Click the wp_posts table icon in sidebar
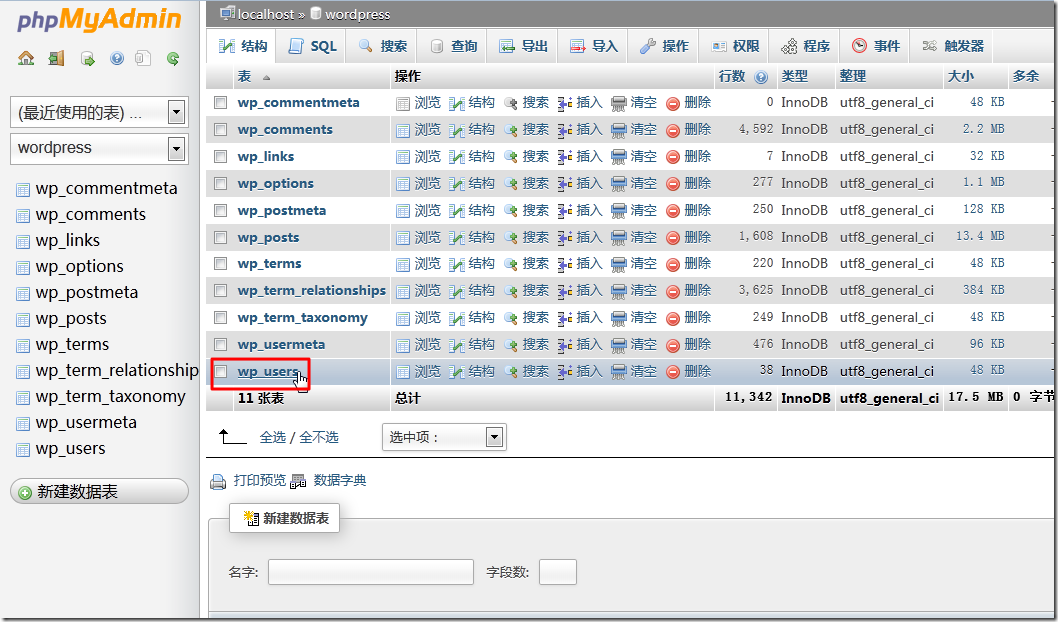The width and height of the screenshot is (1058, 622). click(23, 320)
